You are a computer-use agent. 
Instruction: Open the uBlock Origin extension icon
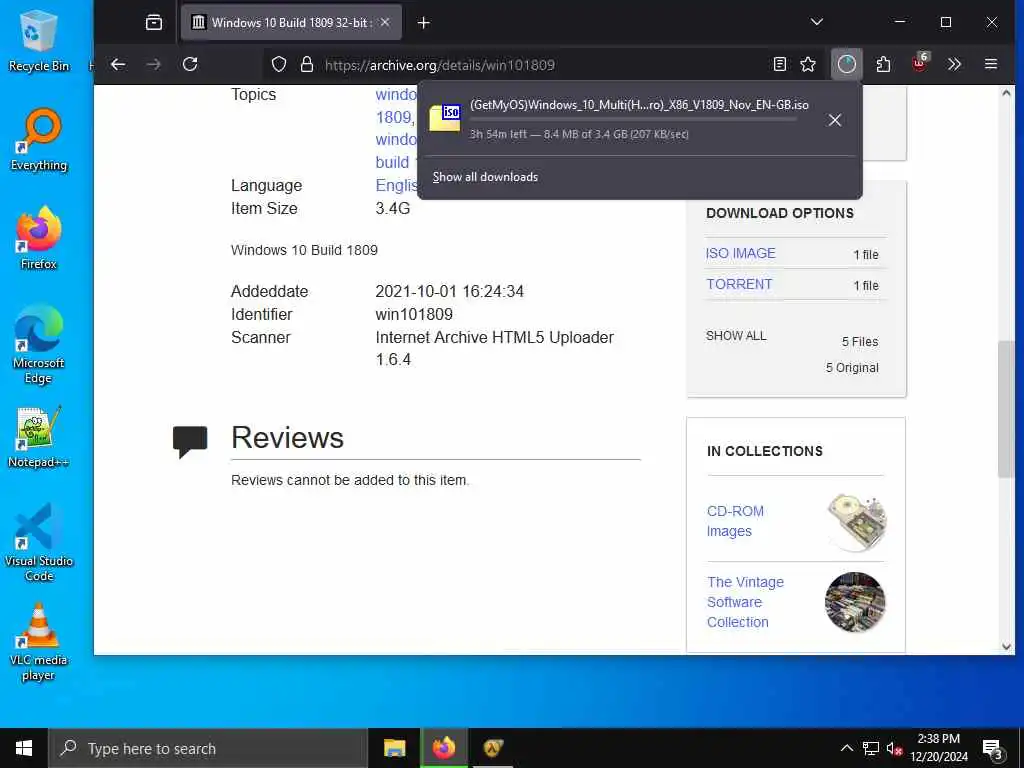pyautogui.click(x=919, y=63)
